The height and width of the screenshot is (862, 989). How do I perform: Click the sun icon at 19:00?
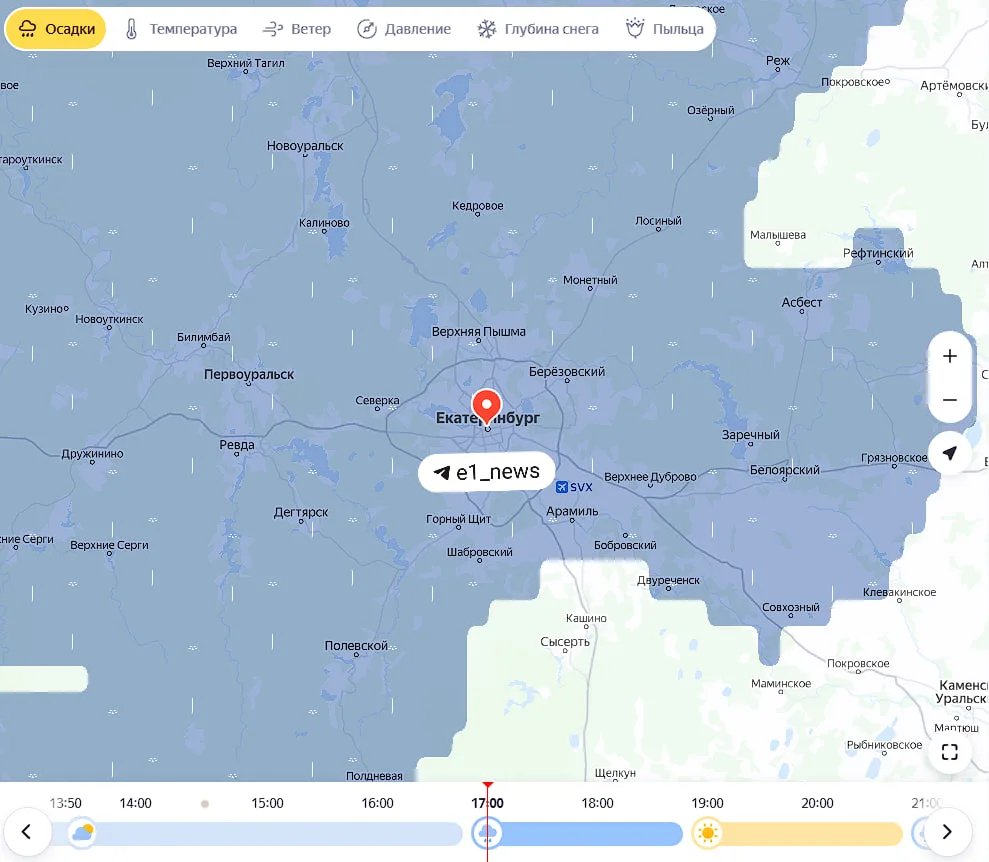click(x=707, y=833)
